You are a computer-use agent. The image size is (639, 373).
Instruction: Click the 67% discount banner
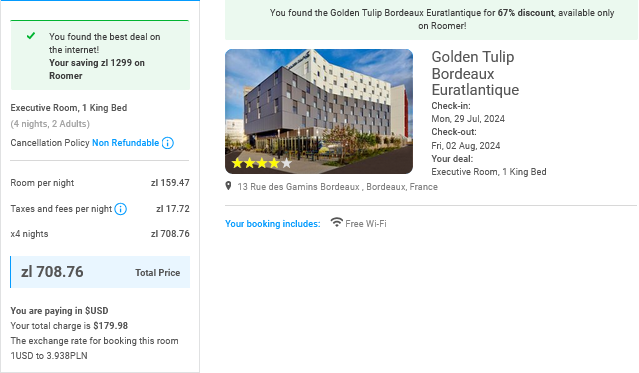(x=431, y=19)
